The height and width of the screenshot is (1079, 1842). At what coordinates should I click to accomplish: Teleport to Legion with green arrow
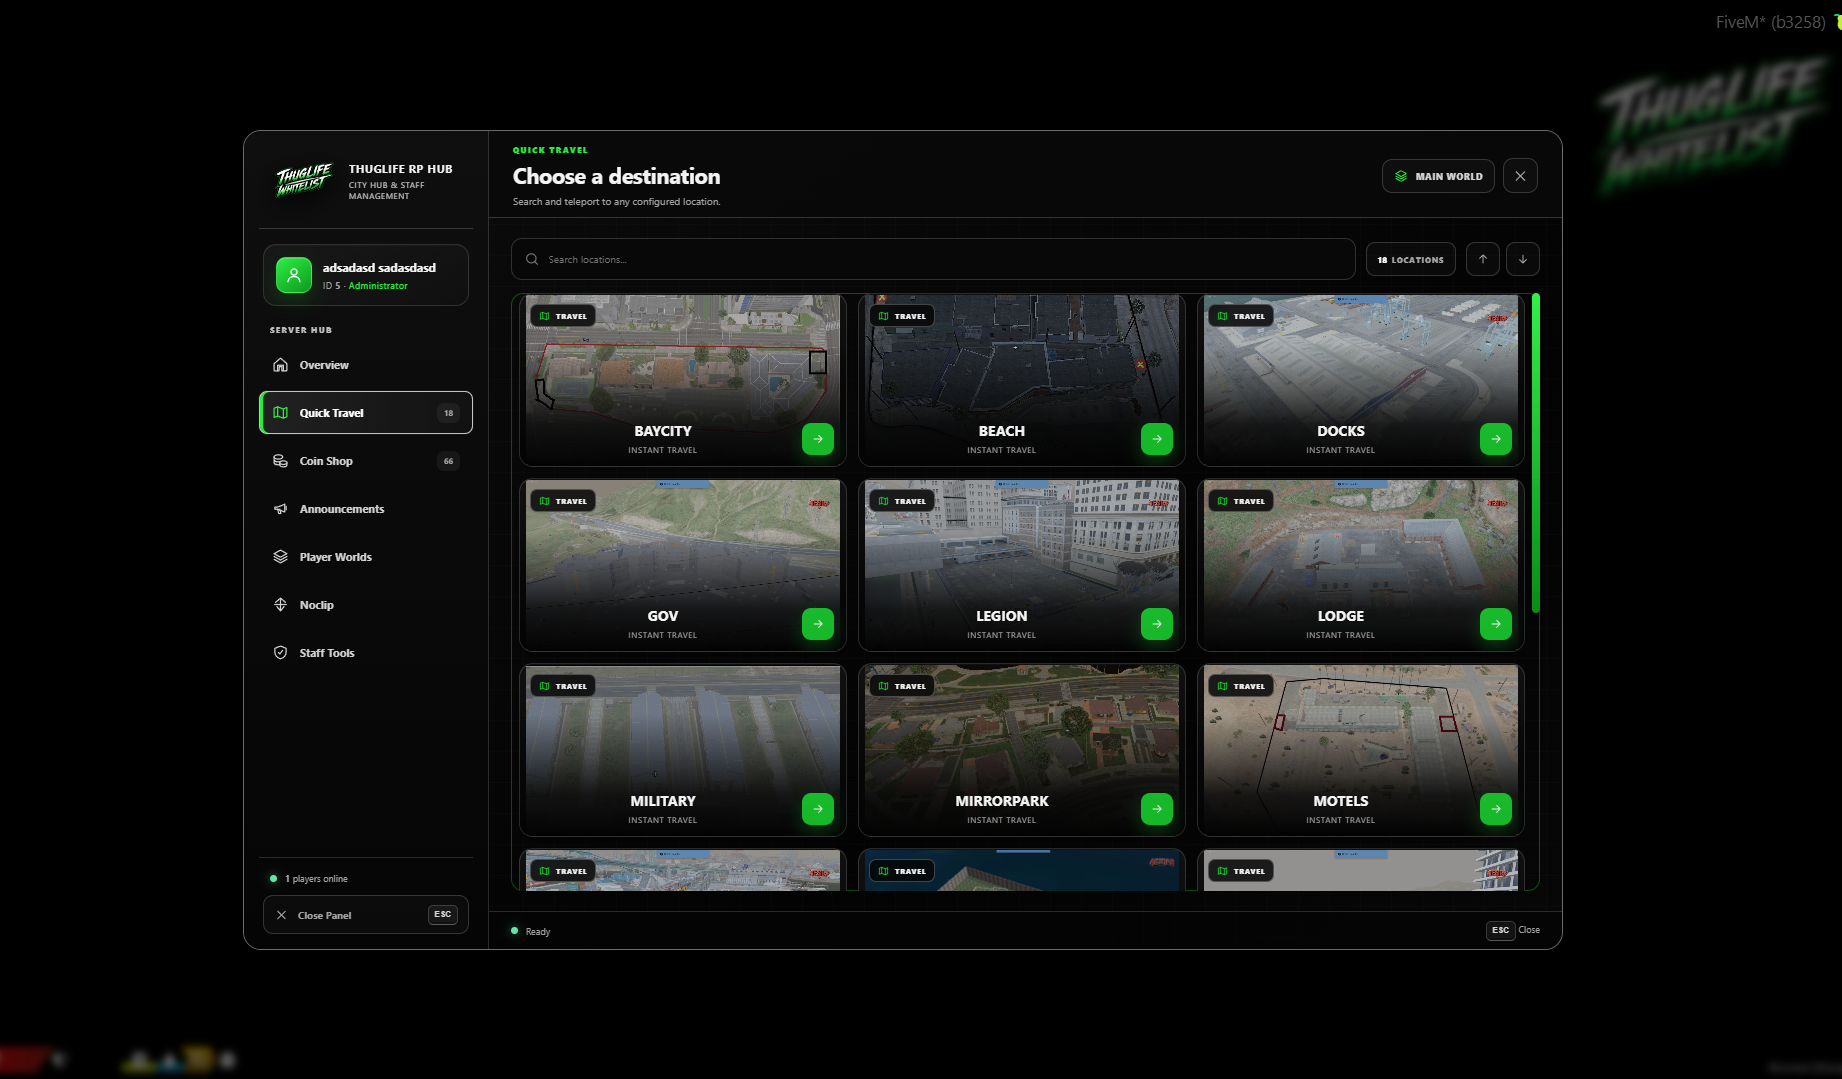[1156, 624]
